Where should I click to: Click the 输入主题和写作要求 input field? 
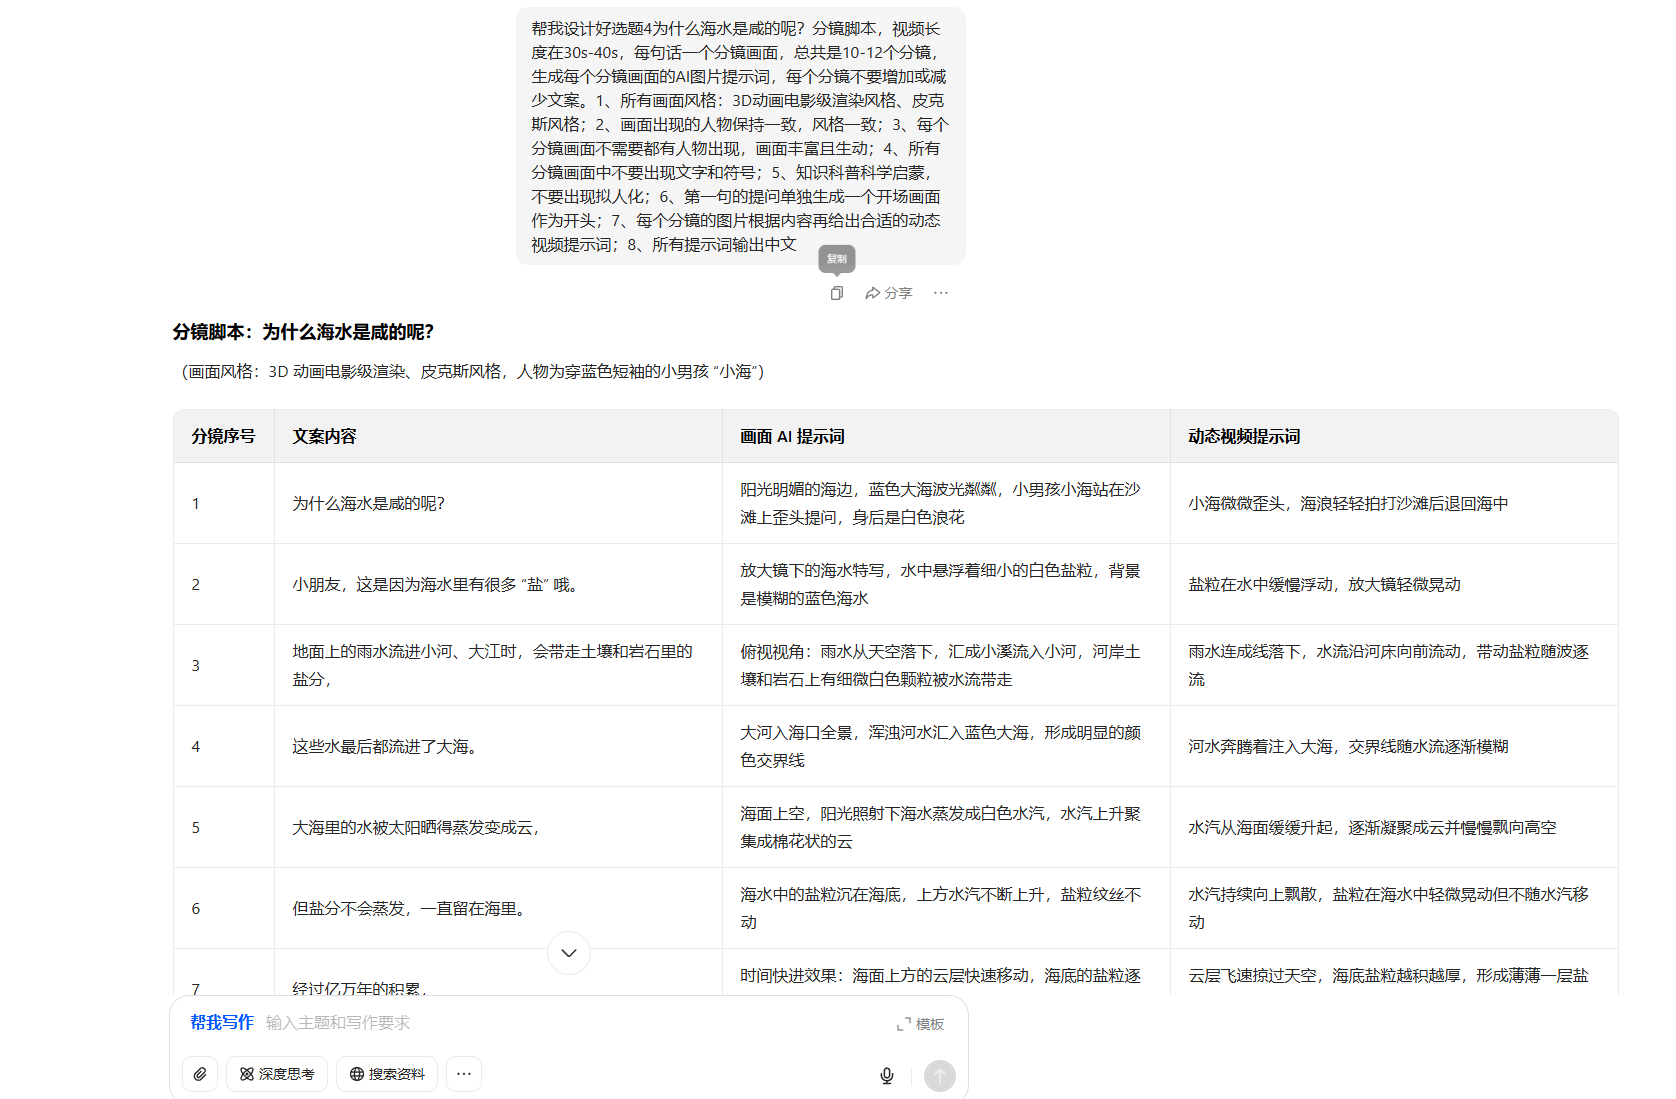click(x=340, y=1023)
